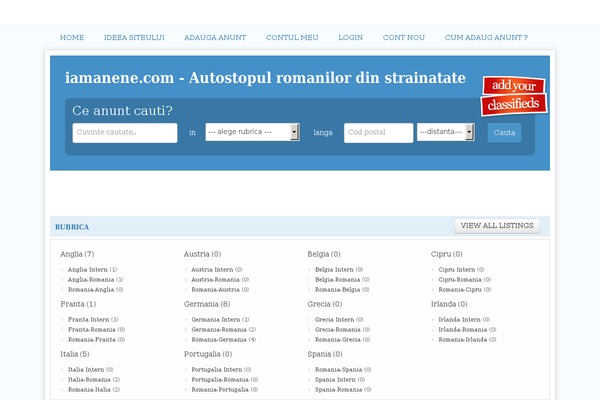600x400 pixels.
Task: Click the 'add your classifieds' red badge
Action: pyautogui.click(x=514, y=96)
